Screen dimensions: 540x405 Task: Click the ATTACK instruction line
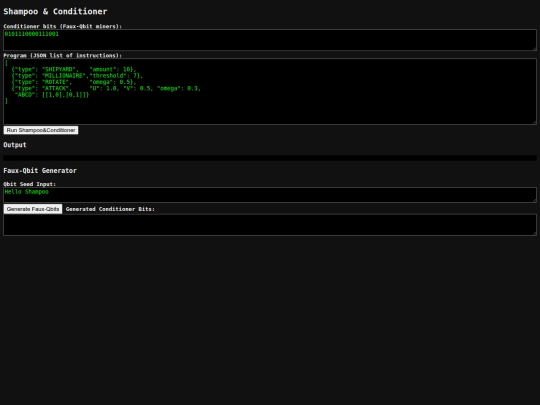[106, 88]
